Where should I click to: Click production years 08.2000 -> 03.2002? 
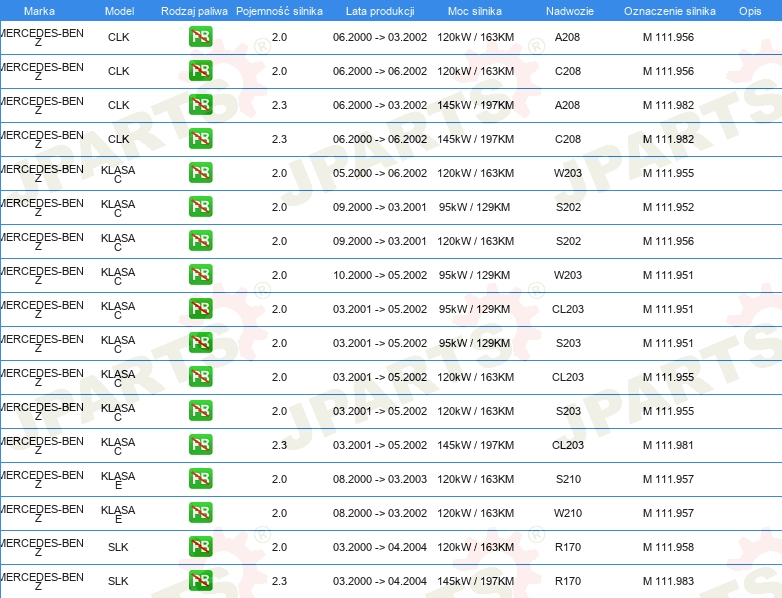(380, 513)
